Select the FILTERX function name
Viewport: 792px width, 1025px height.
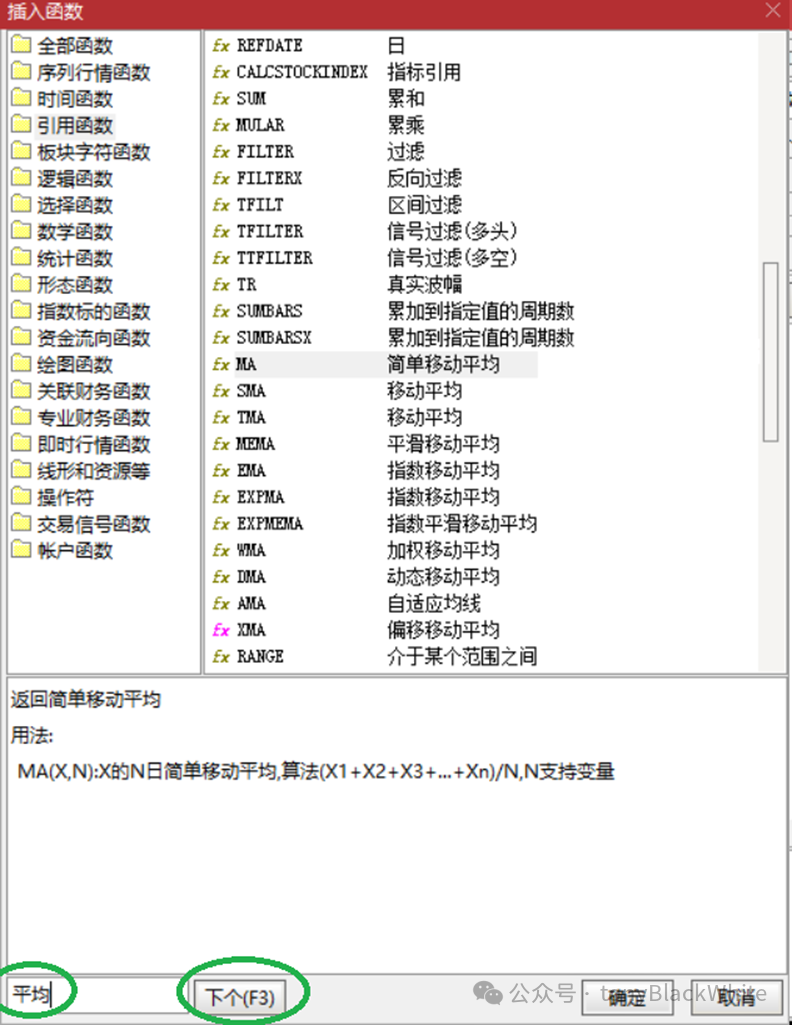[269, 178]
